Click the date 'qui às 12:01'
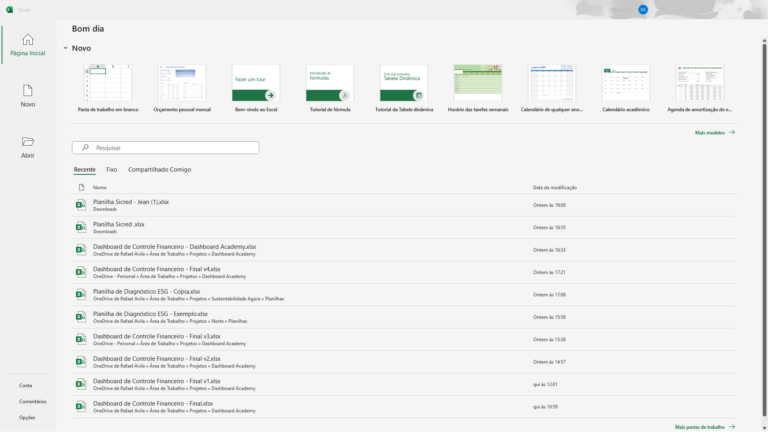Image resolution: width=768 pixels, height=432 pixels. click(545, 384)
